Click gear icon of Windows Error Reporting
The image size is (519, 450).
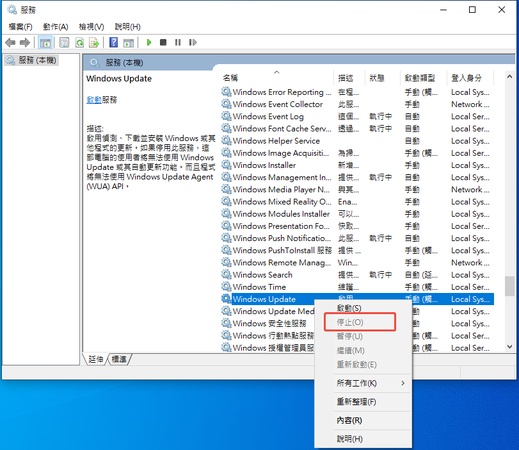(x=226, y=92)
